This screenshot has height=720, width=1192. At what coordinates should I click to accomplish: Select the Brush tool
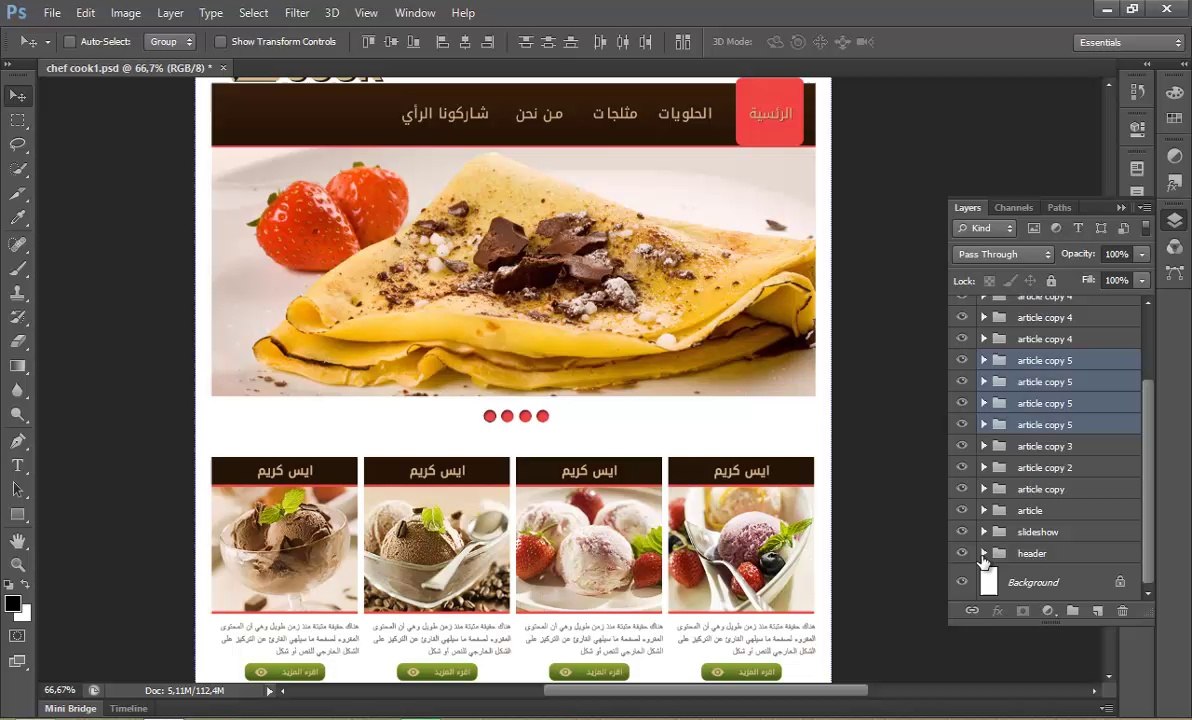17,269
